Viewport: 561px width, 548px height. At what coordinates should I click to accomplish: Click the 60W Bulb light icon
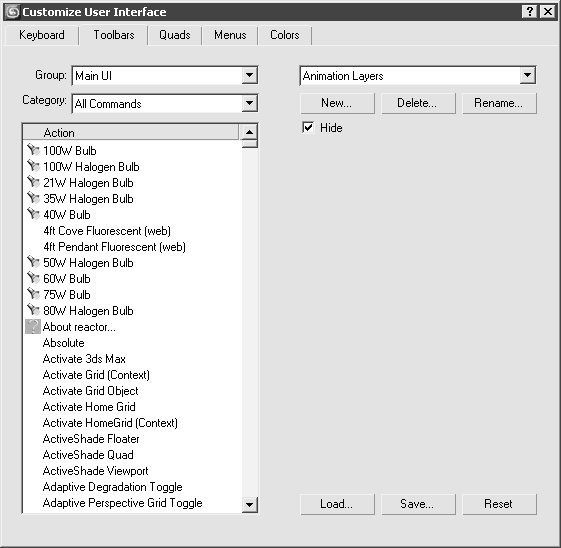click(33, 278)
